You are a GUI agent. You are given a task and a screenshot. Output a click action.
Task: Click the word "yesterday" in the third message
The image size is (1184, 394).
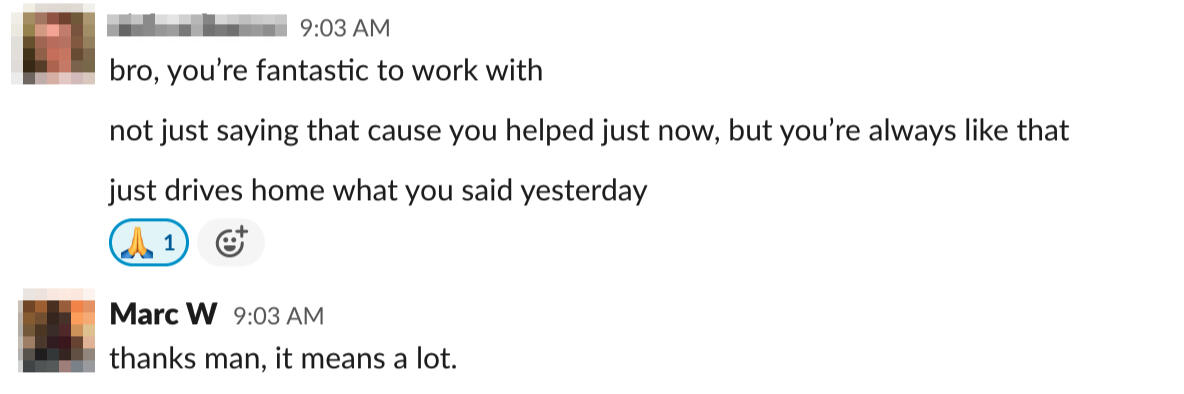[584, 192]
